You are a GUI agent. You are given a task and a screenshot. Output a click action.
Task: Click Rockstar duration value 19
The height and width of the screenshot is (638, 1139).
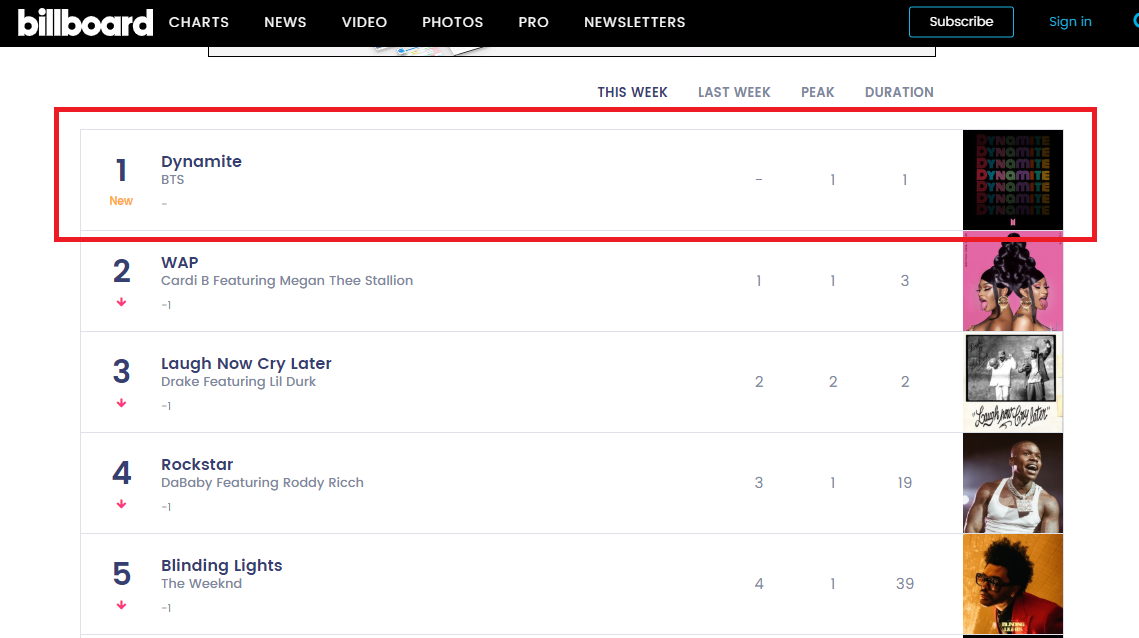(904, 482)
